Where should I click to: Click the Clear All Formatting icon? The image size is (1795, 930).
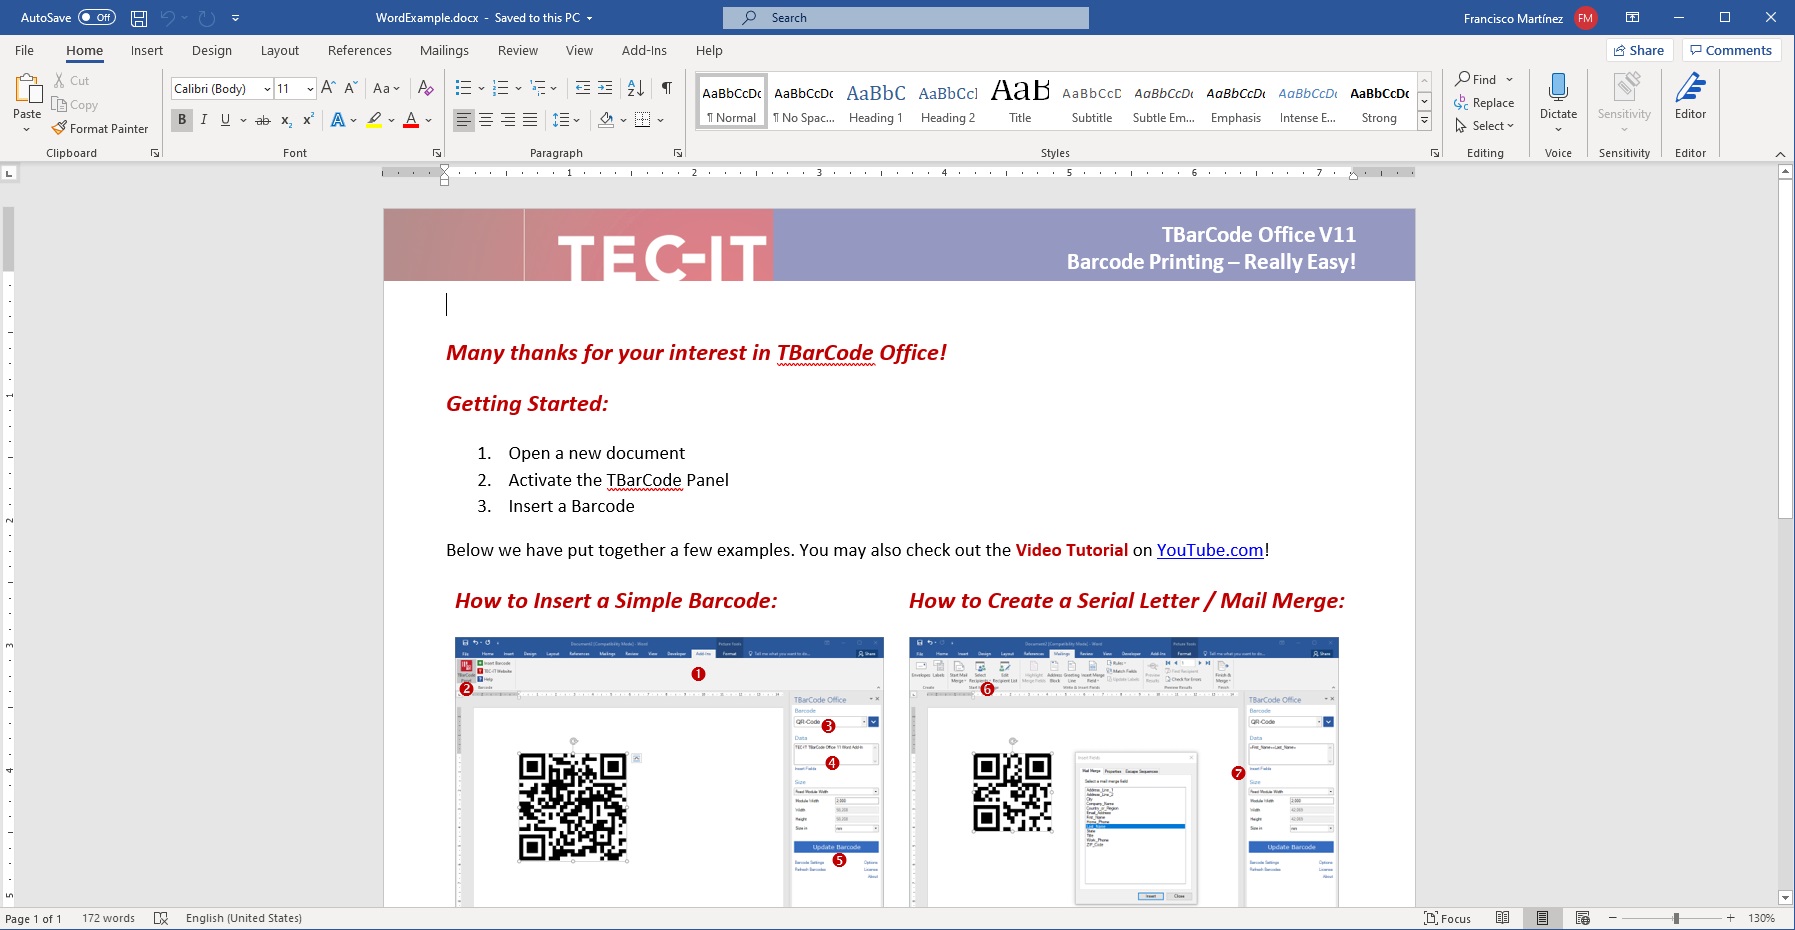[x=426, y=88]
